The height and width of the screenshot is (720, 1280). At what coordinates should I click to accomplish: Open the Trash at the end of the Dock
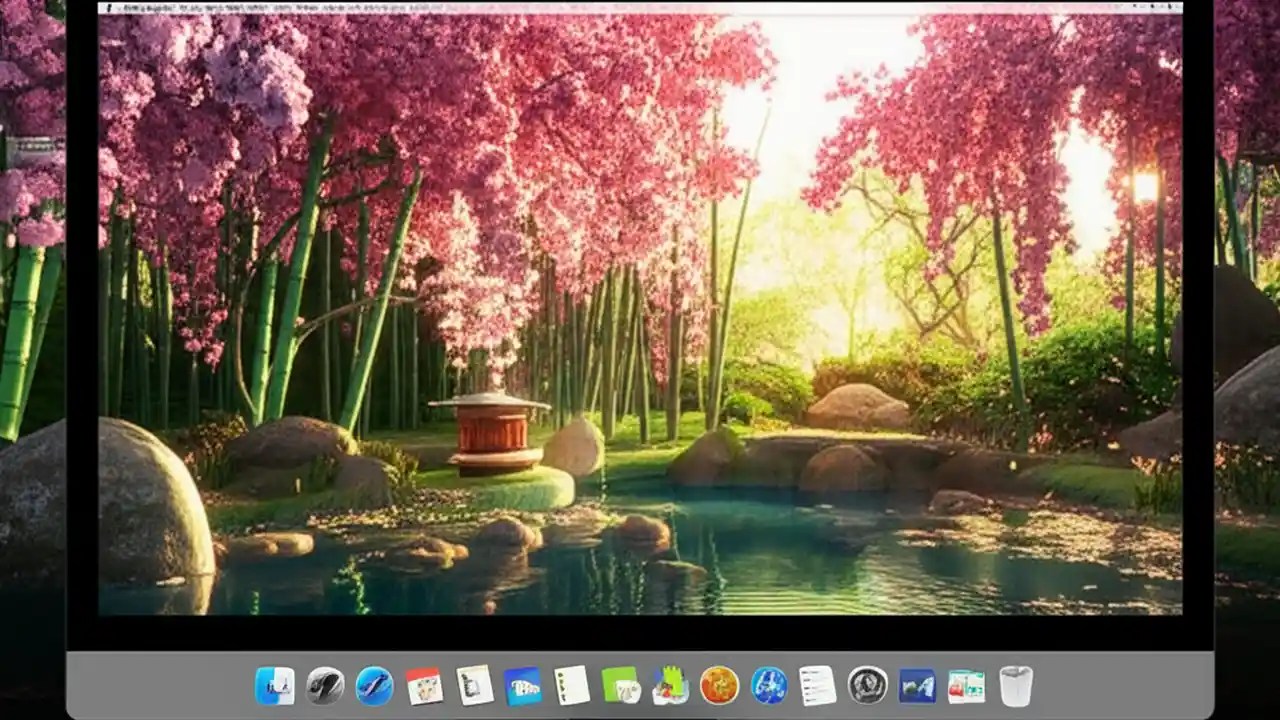tap(1015, 686)
